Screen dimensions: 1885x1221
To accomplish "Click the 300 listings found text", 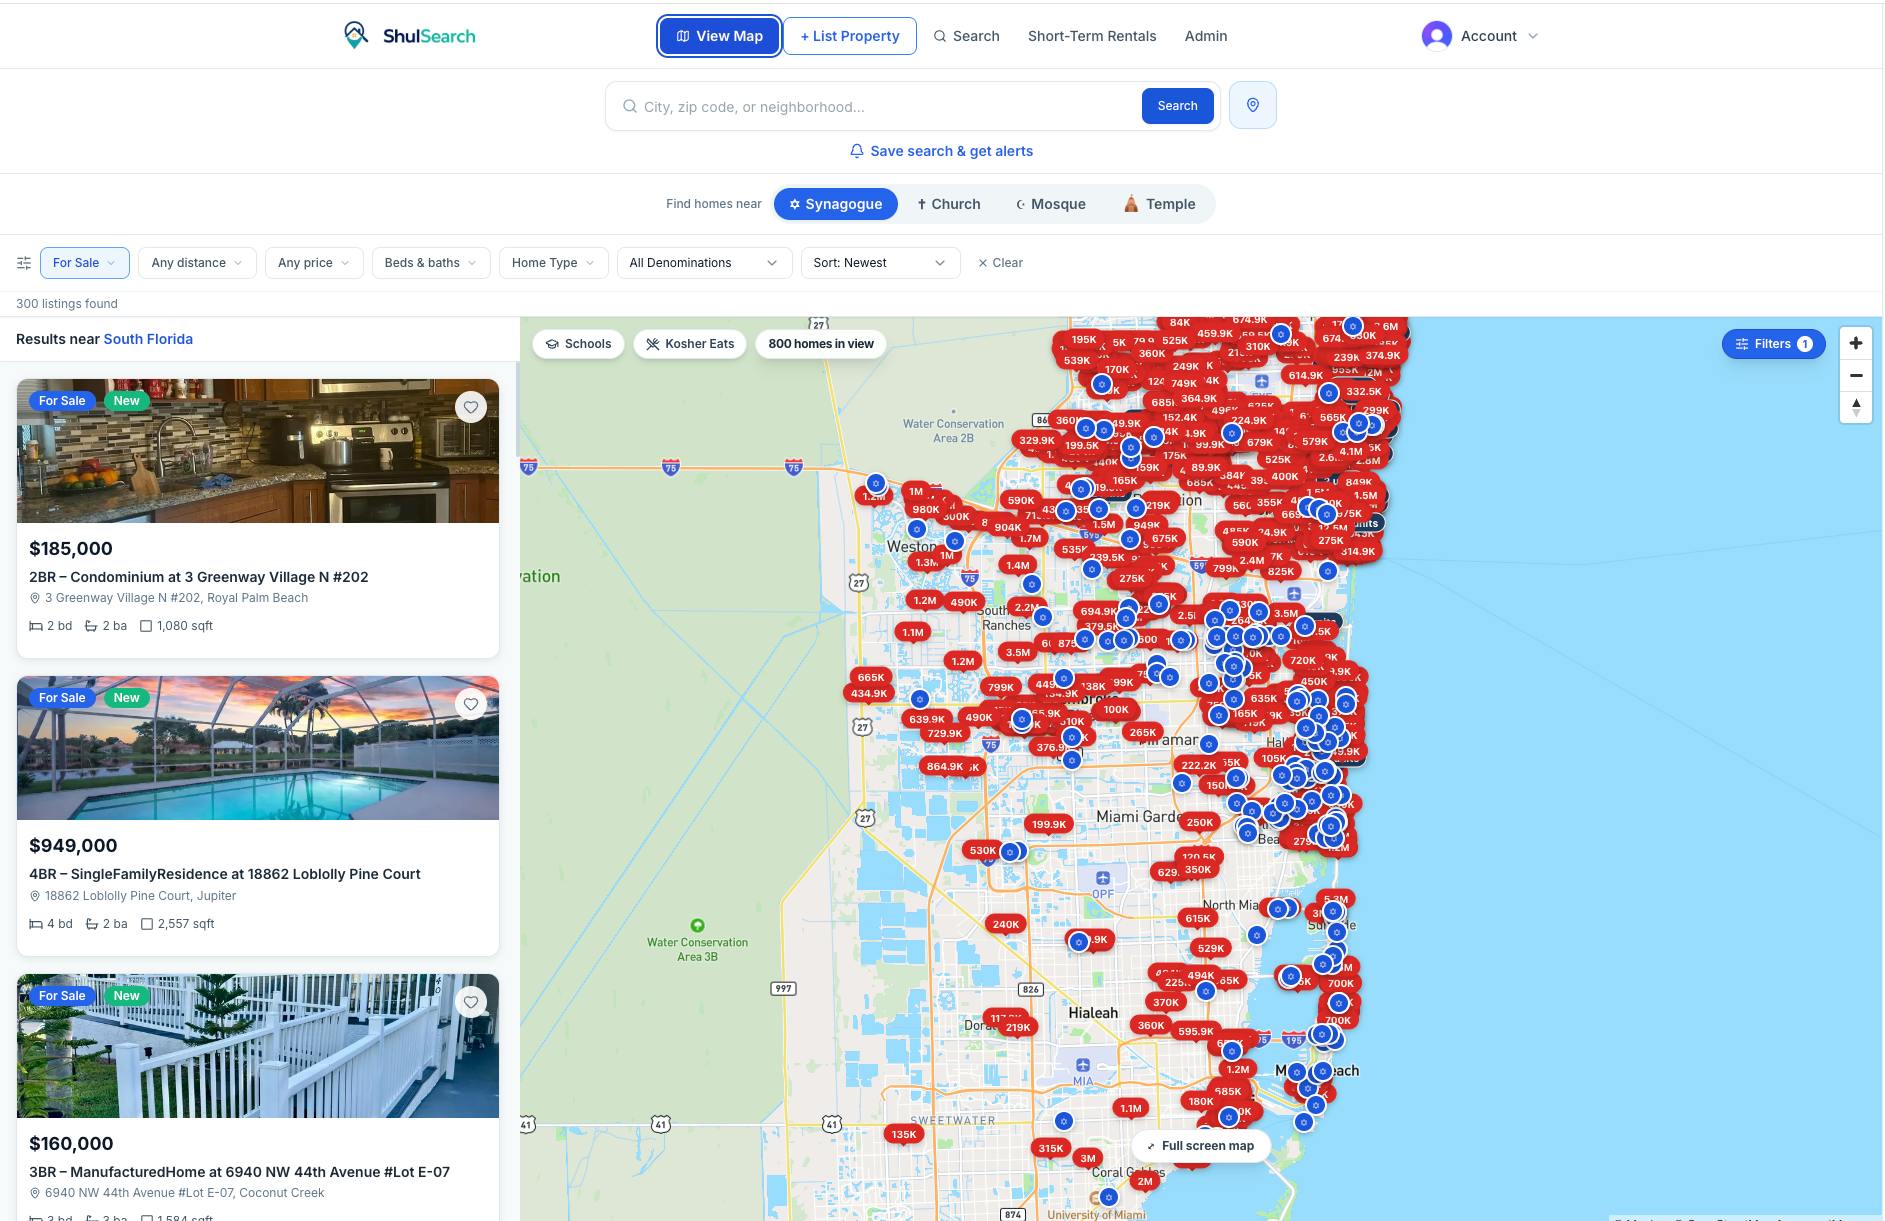I will point(67,304).
